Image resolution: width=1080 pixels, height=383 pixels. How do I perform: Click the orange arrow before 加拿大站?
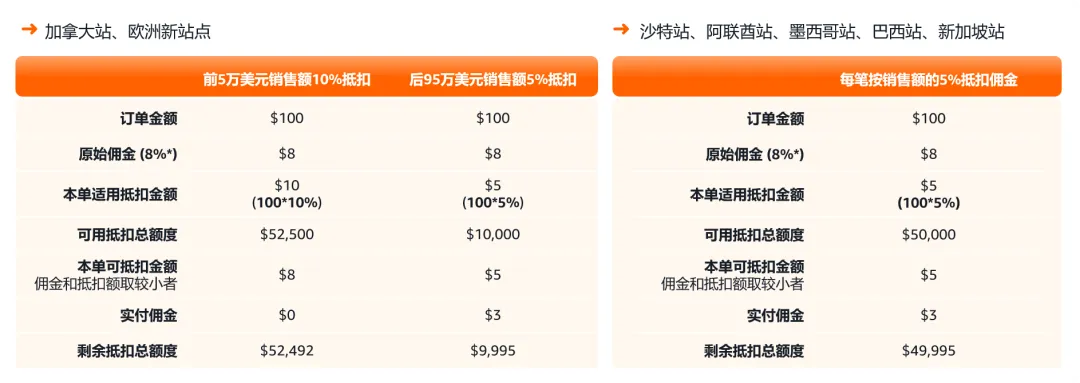pos(29,30)
